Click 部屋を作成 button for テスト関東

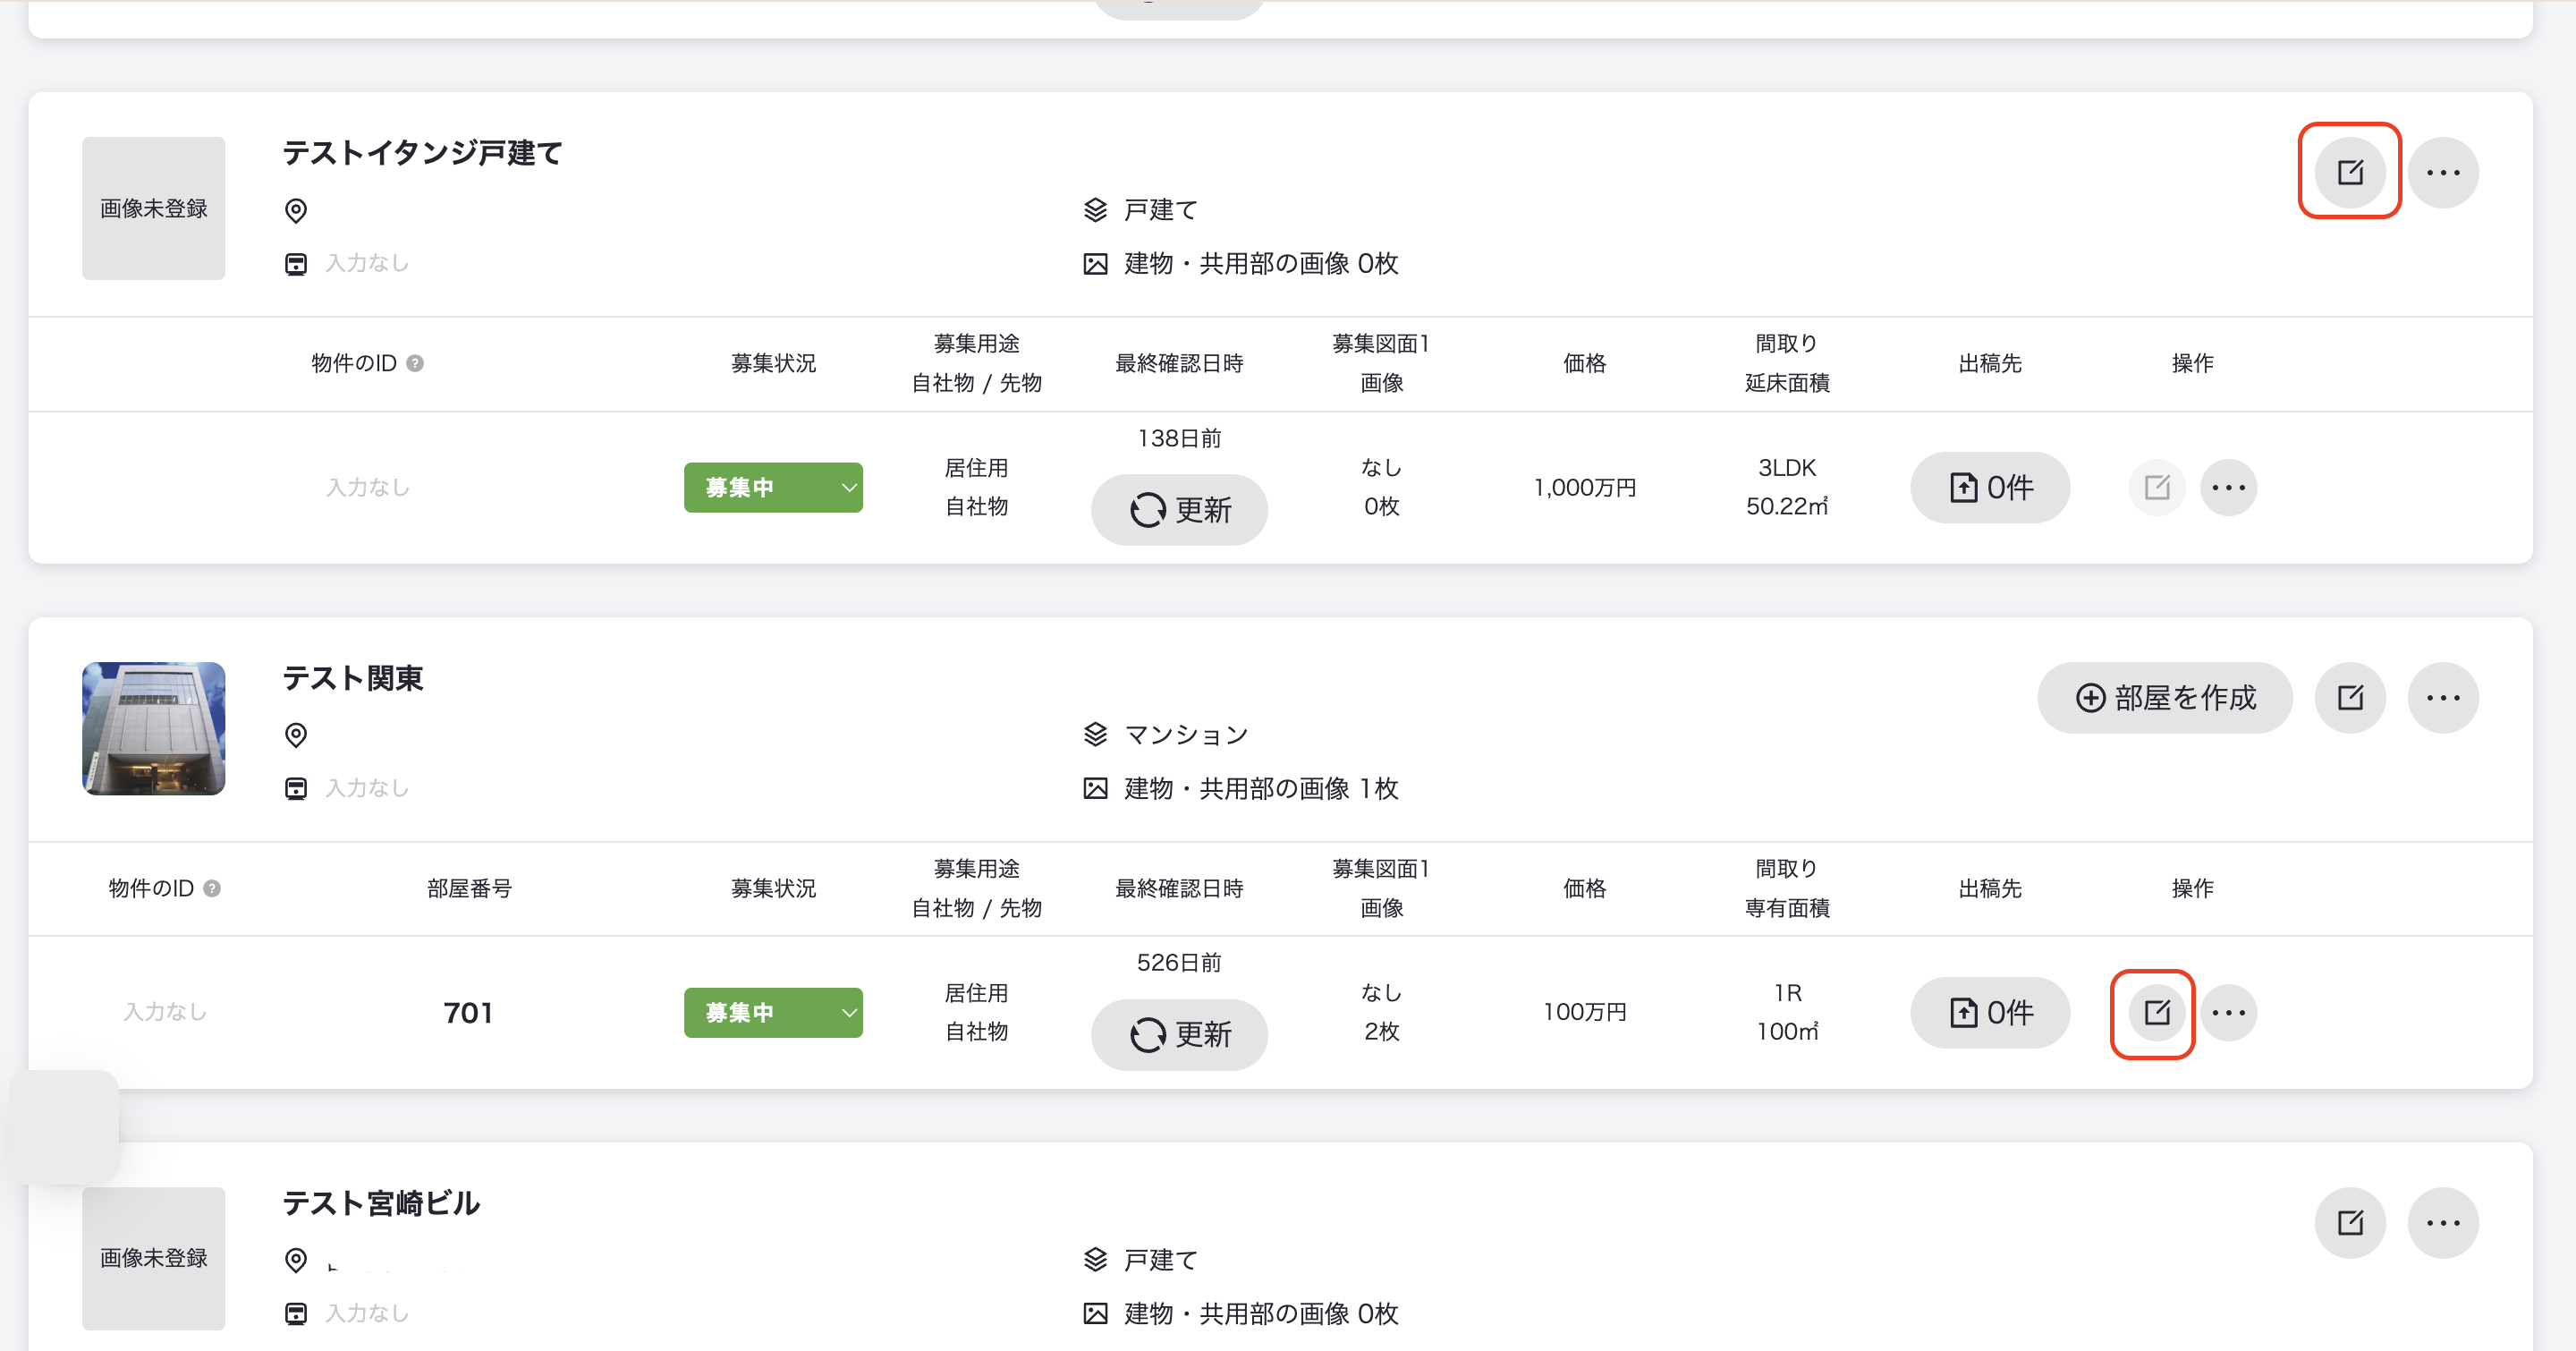(2164, 697)
